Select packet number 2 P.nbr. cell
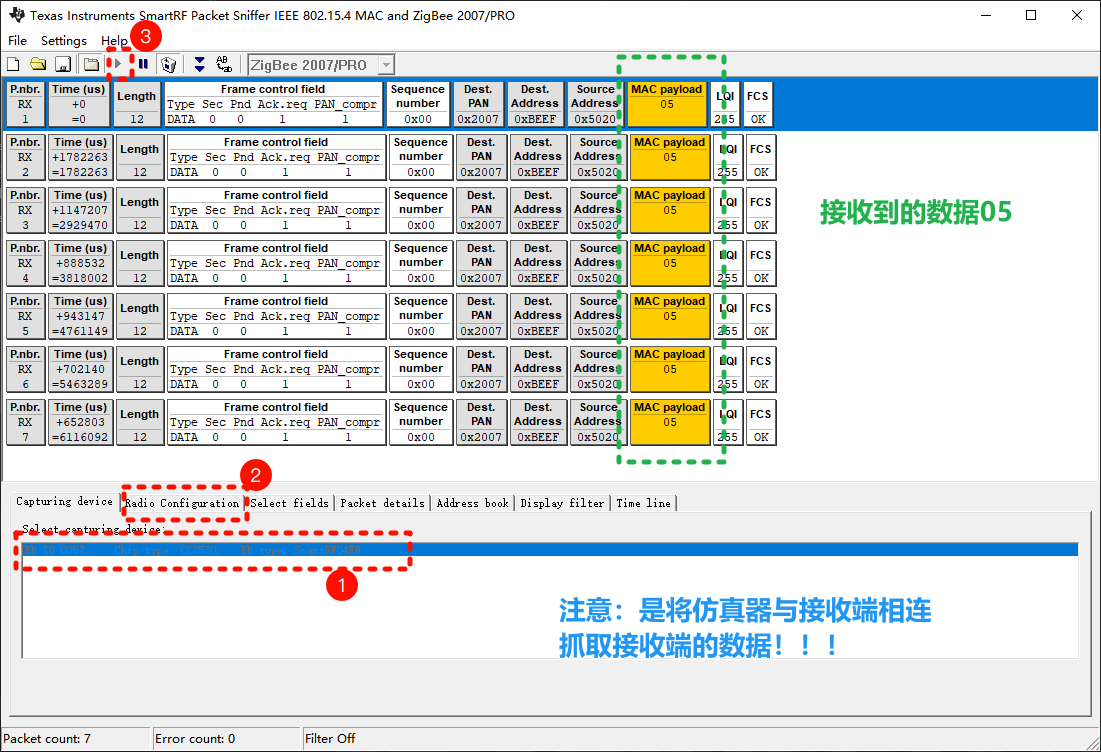Screen dimensions: 1101x752 coord(25,157)
